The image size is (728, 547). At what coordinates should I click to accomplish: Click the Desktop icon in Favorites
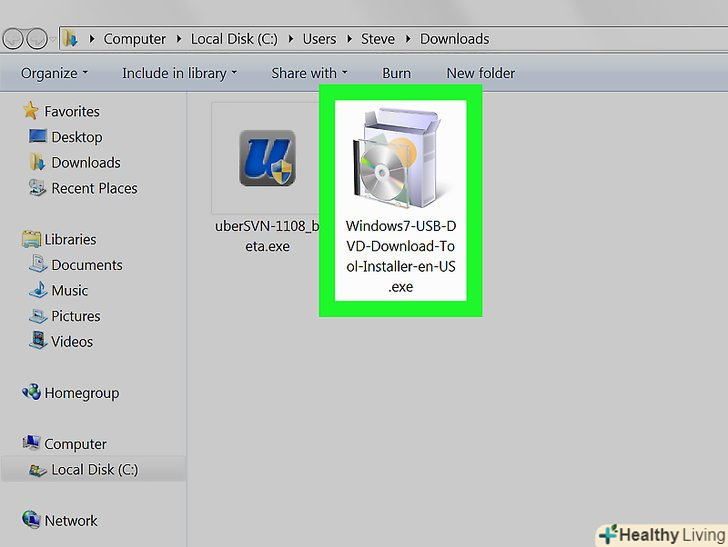click(x=38, y=137)
